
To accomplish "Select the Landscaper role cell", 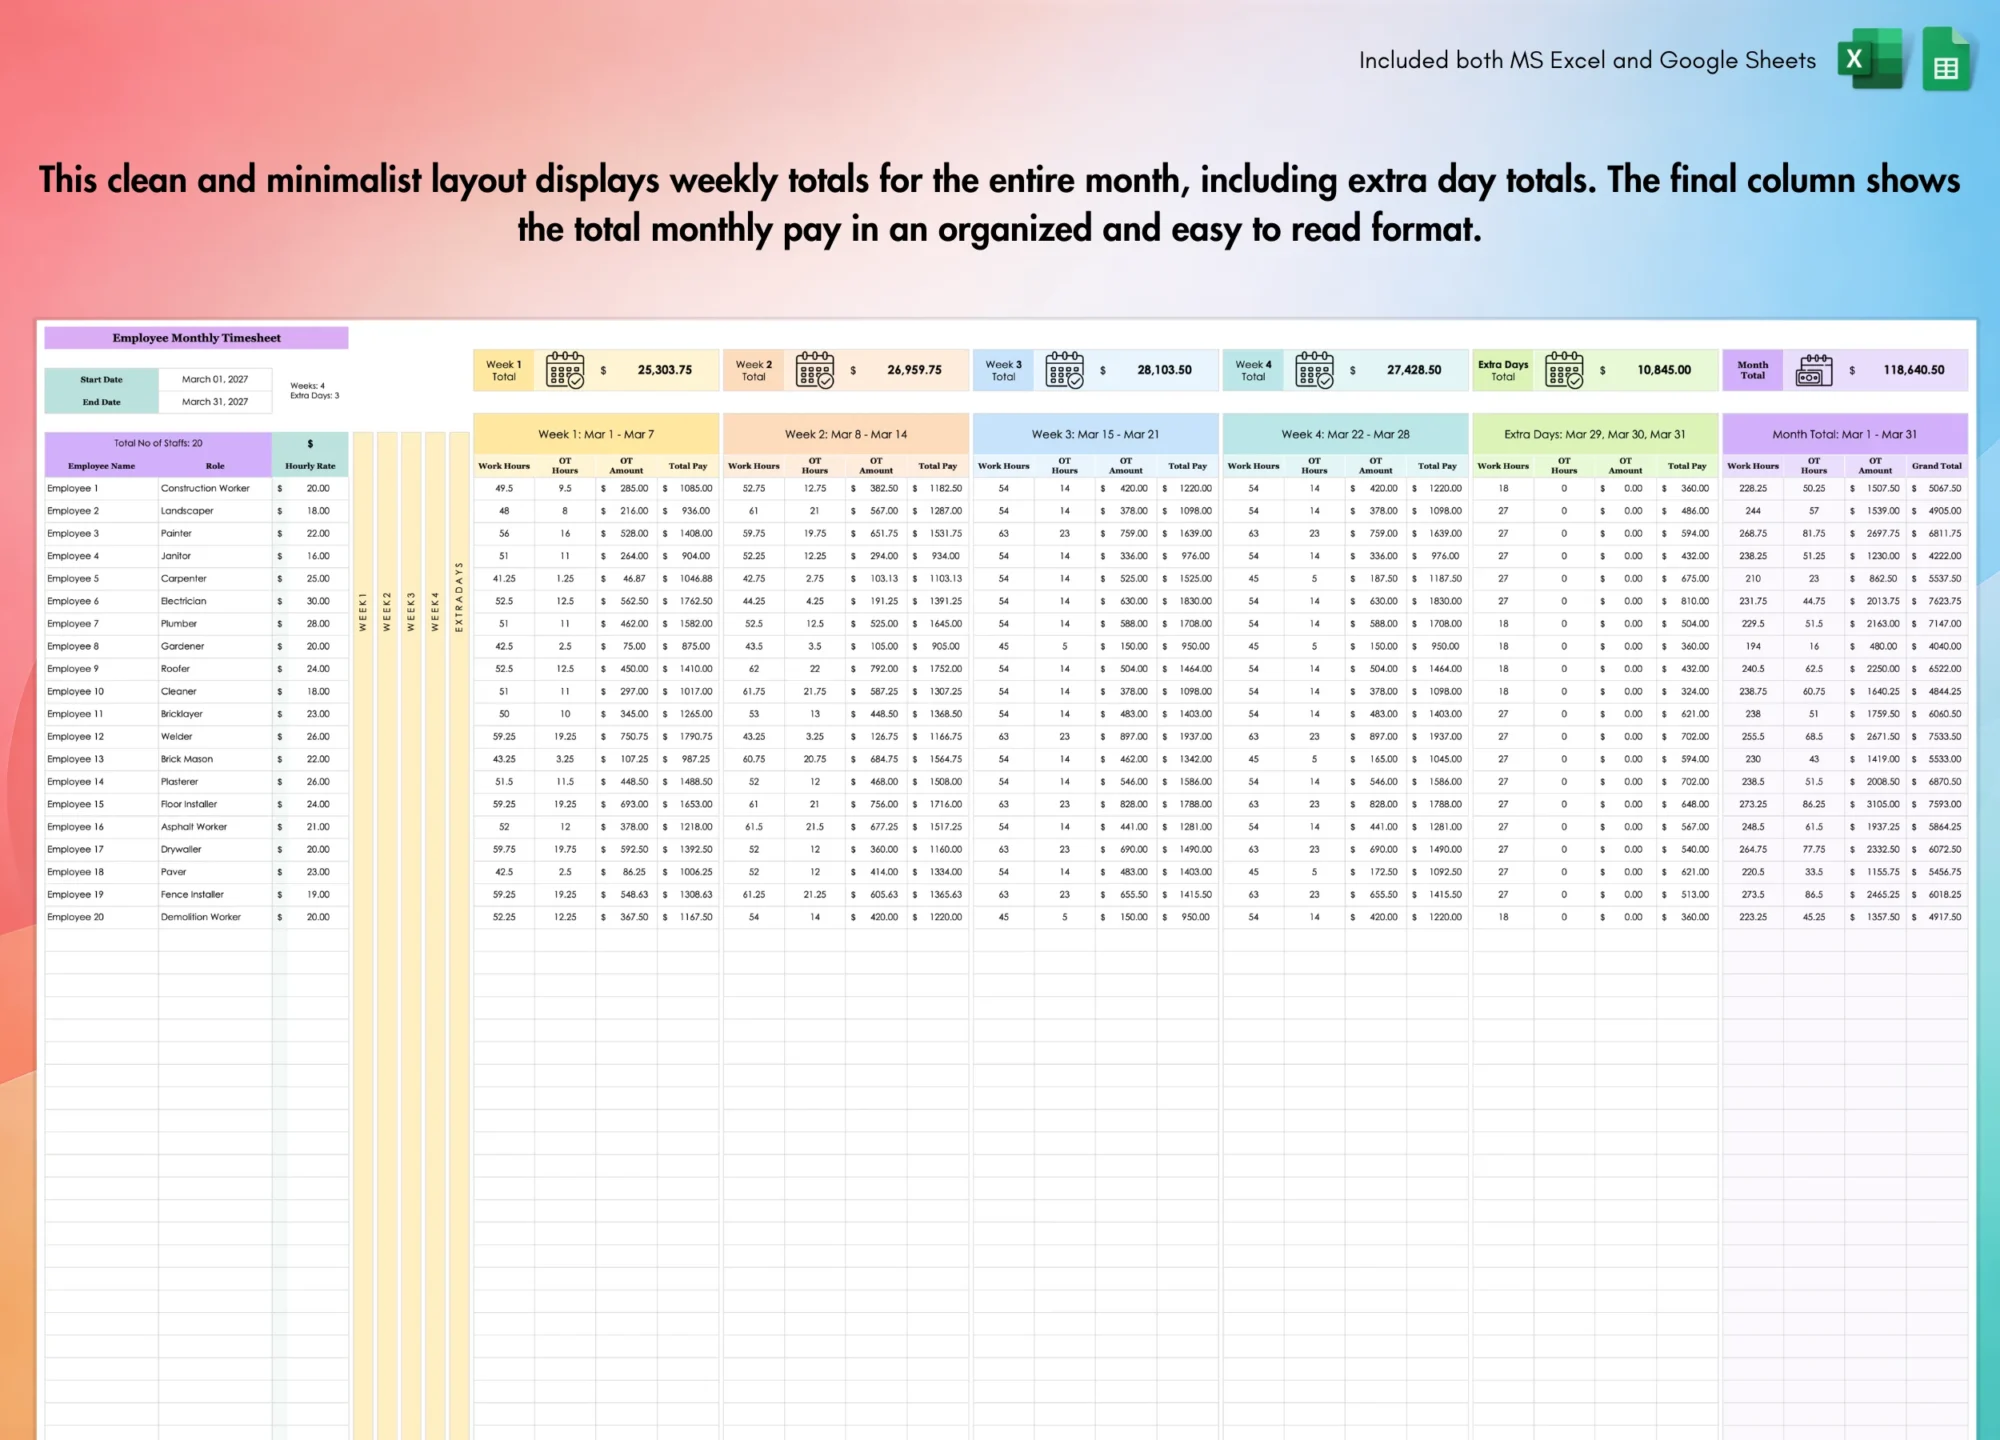I will click(x=215, y=511).
